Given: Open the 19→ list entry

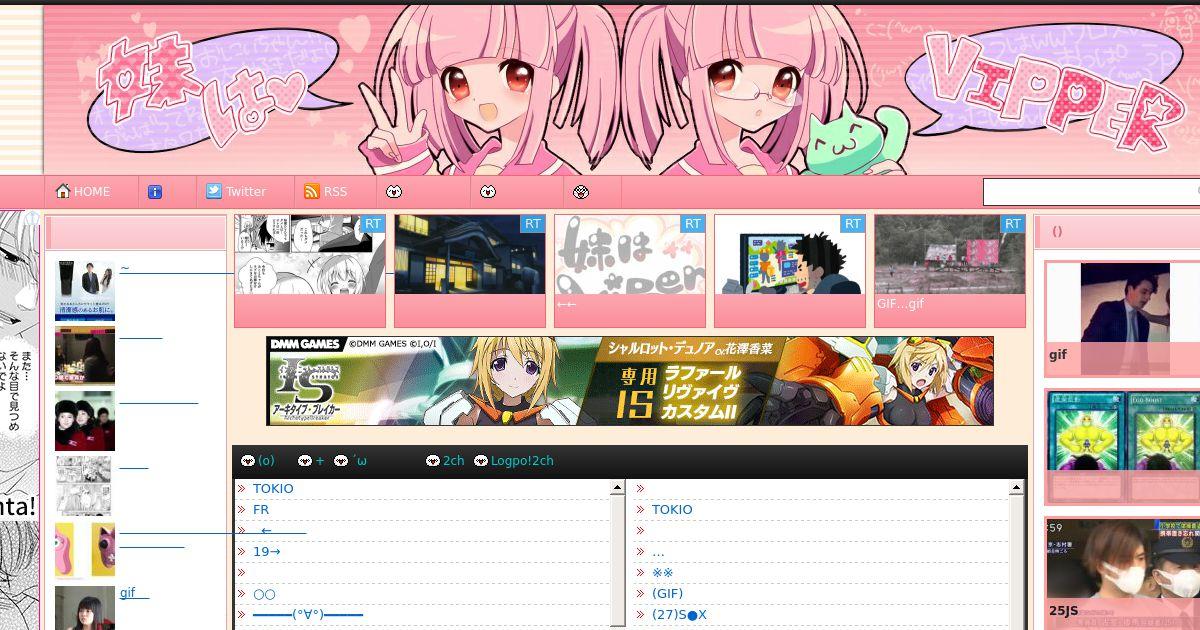Looking at the screenshot, I should click(267, 552).
